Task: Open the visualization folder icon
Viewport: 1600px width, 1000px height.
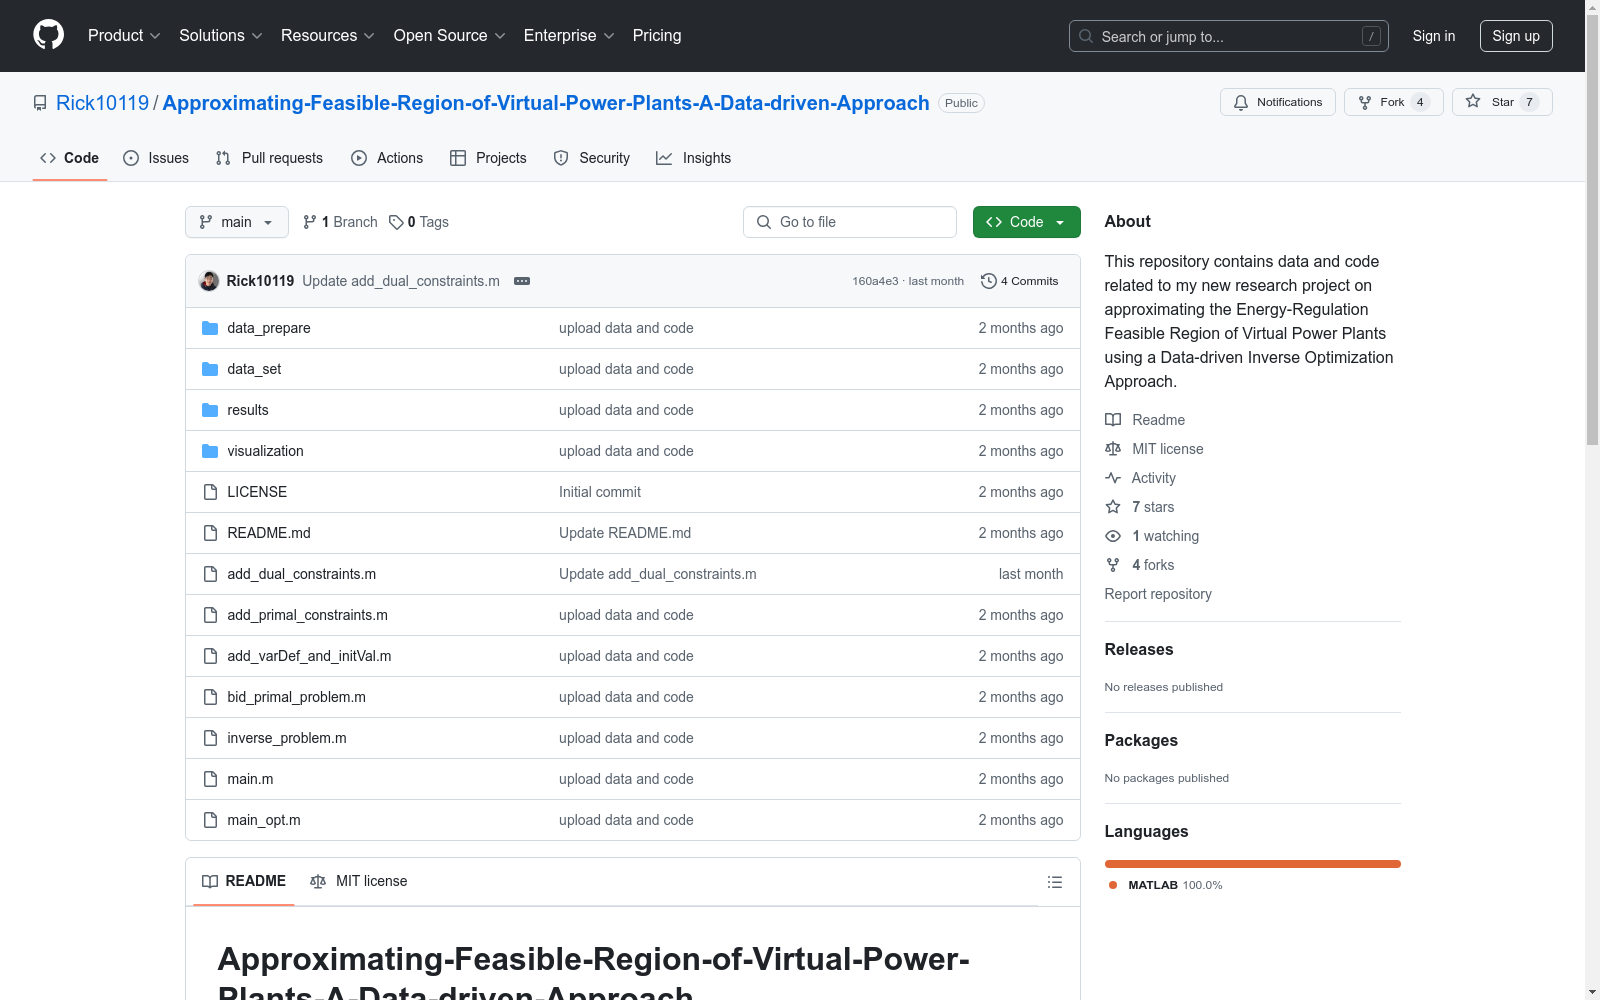Action: 210,451
